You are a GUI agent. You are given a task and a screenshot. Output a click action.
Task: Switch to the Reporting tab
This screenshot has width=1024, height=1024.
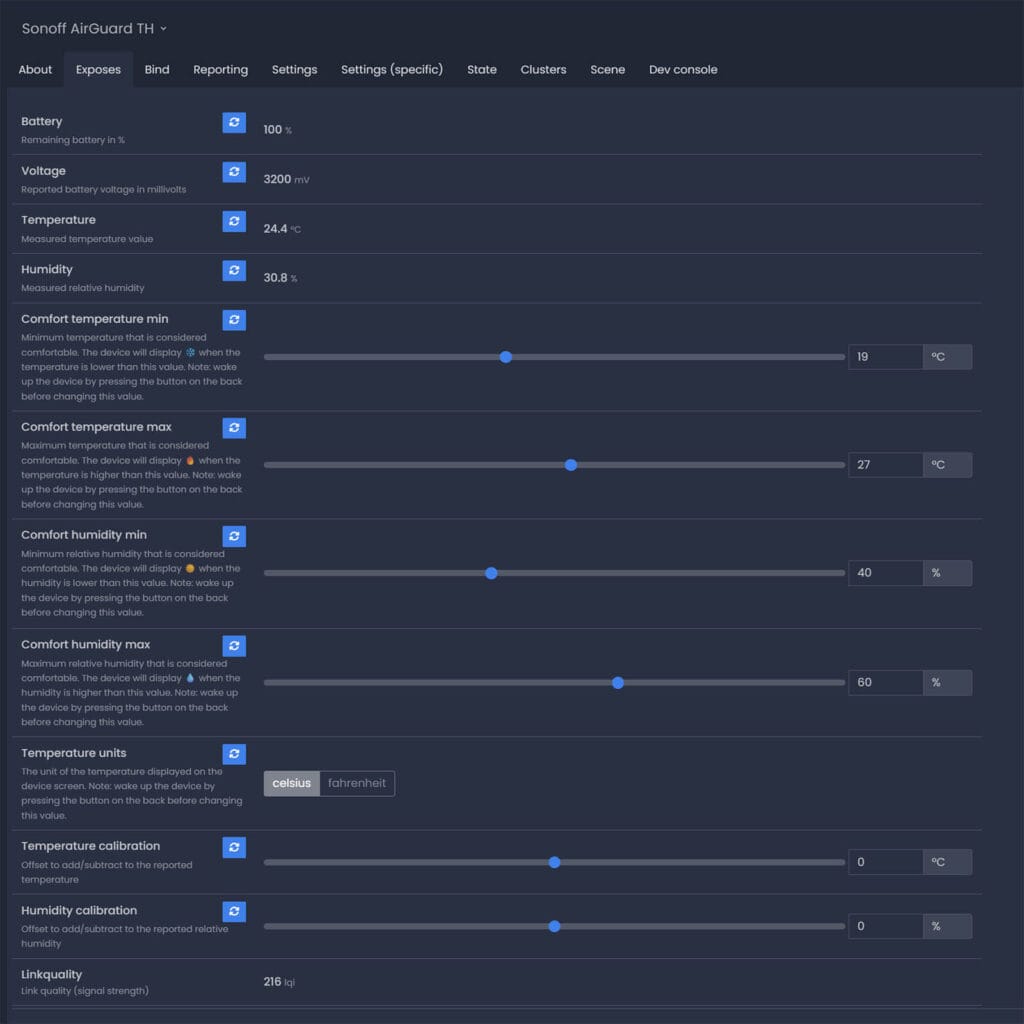click(220, 70)
